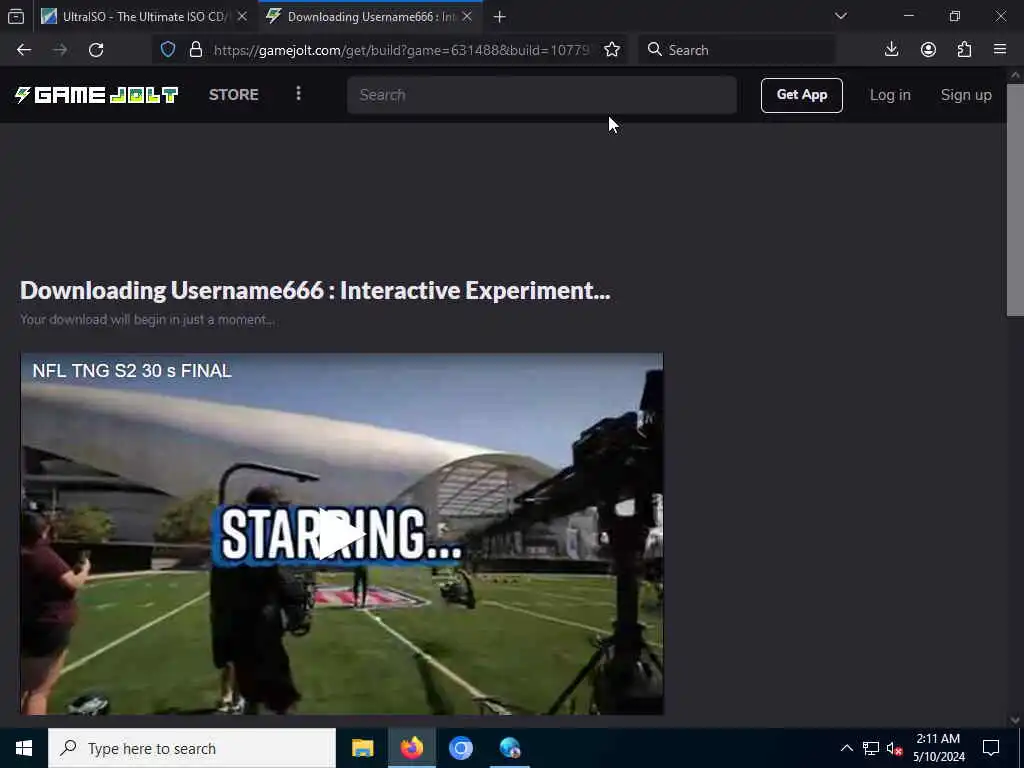
Task: Click the scrollbar up arrow
Action: pyautogui.click(x=1015, y=74)
